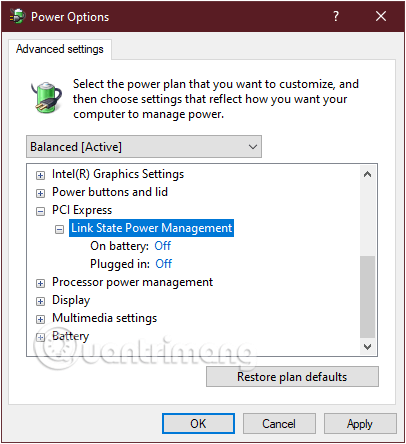406x444 pixels.
Task: Click the green battery plug icon
Action: pyautogui.click(x=47, y=98)
